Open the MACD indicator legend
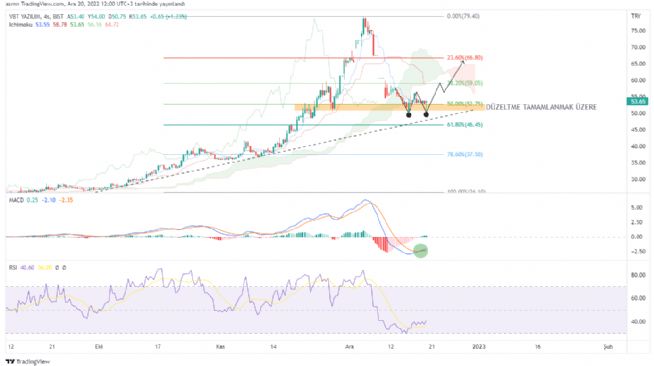Screen dimensions: 654x366 pos(16,200)
